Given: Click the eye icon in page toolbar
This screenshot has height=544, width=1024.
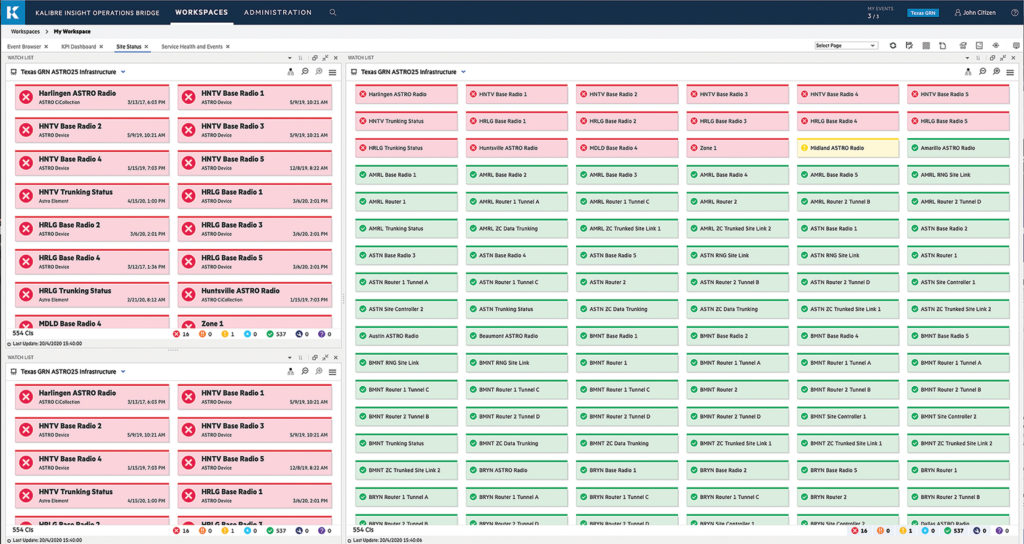Looking at the screenshot, I should [995, 46].
